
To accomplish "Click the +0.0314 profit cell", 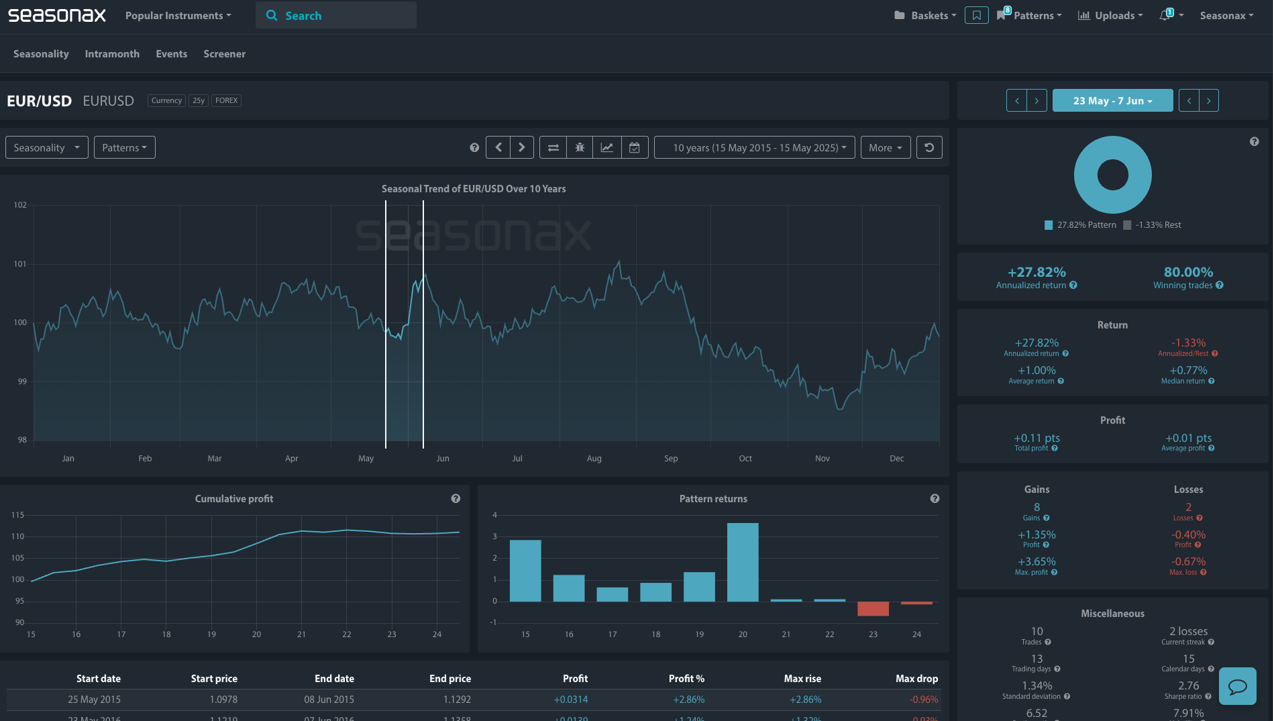I will point(571,700).
